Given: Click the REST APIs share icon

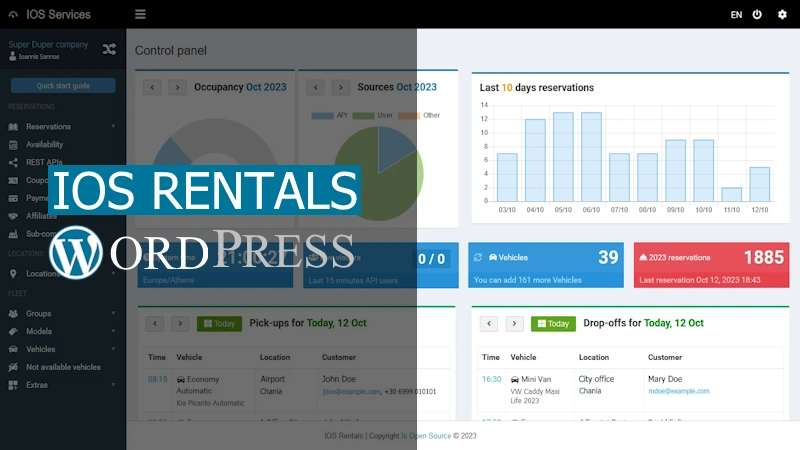Looking at the screenshot, I should click(13, 162).
